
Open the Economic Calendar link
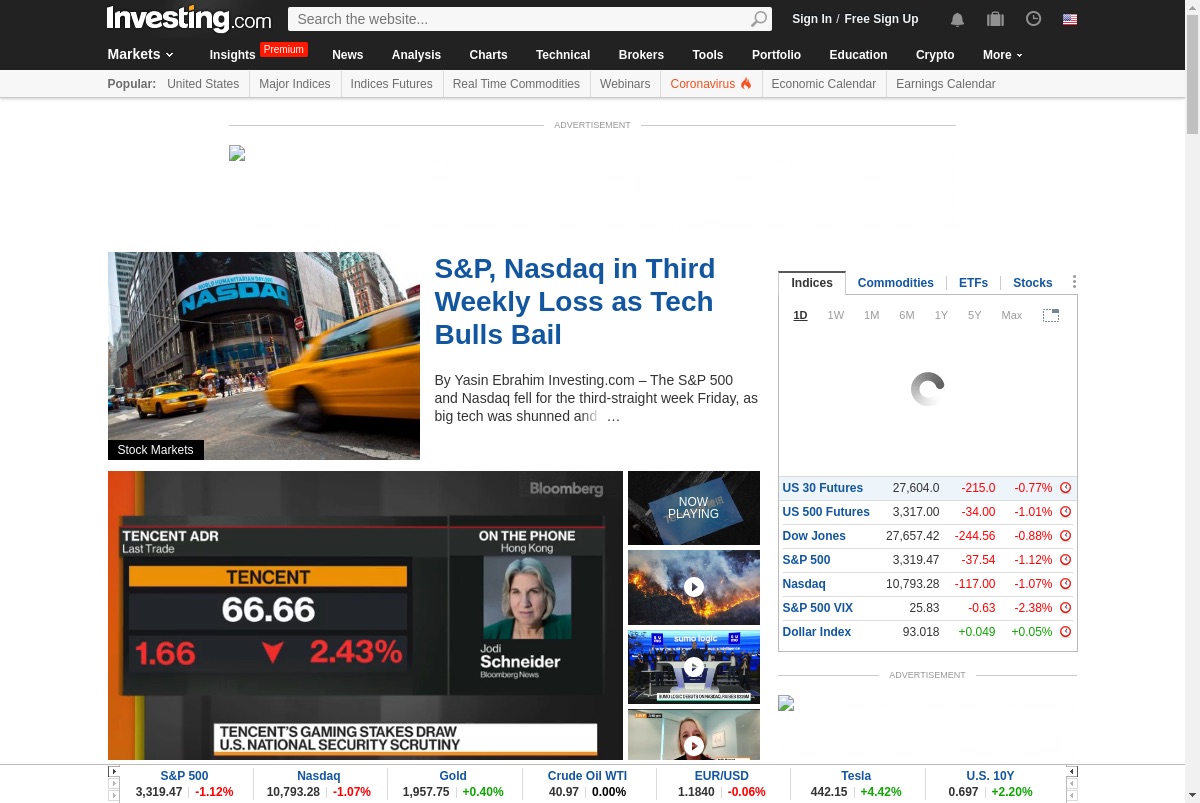(824, 84)
